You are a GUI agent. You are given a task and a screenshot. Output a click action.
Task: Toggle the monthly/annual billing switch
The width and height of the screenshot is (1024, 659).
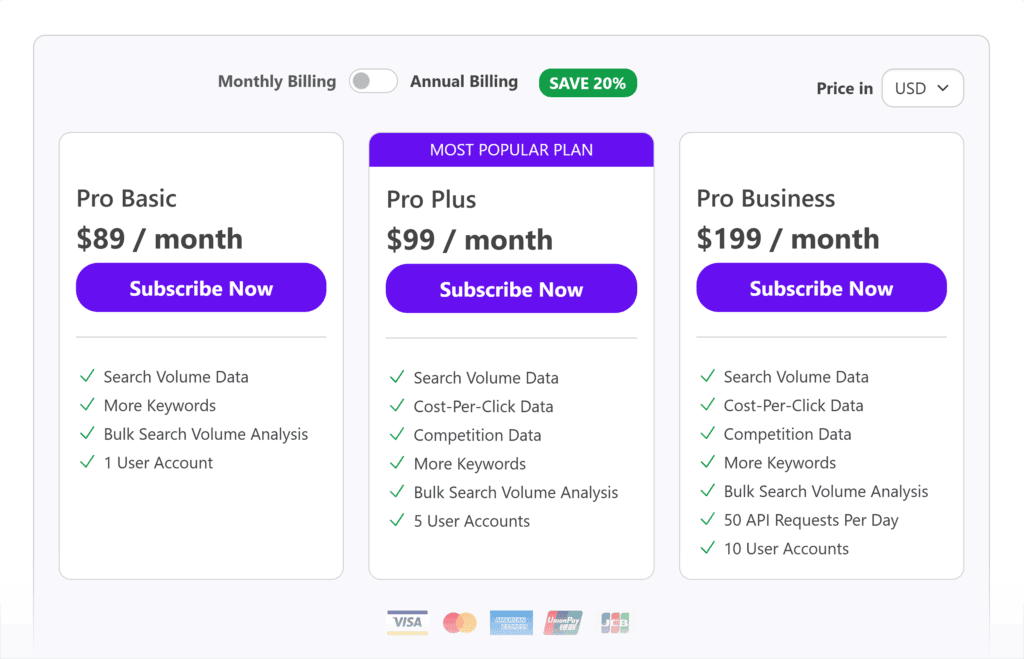pos(373,82)
